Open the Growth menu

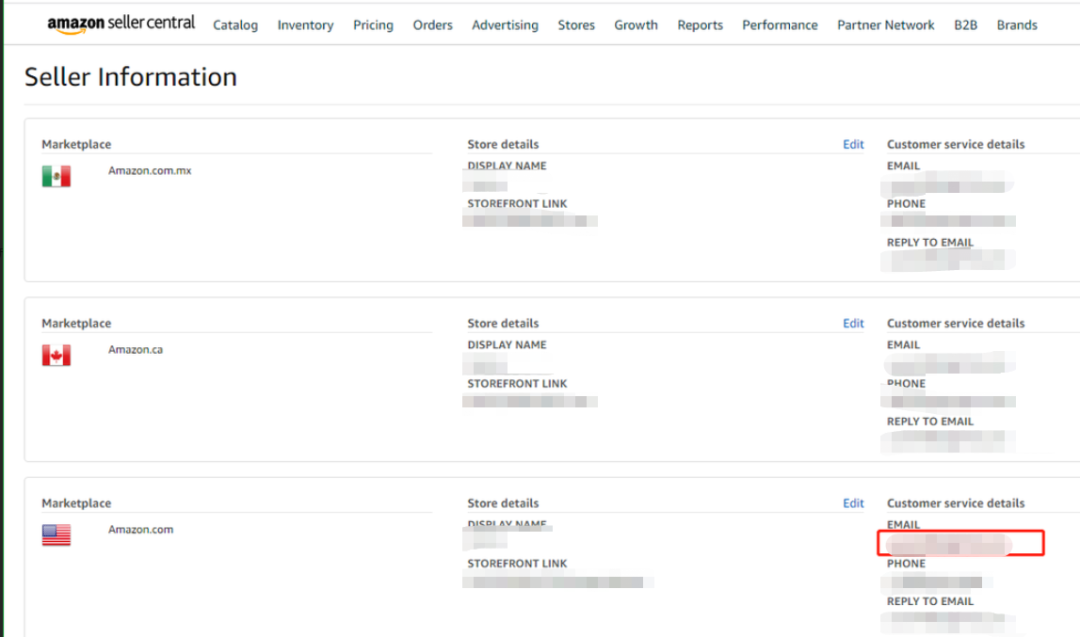click(636, 25)
